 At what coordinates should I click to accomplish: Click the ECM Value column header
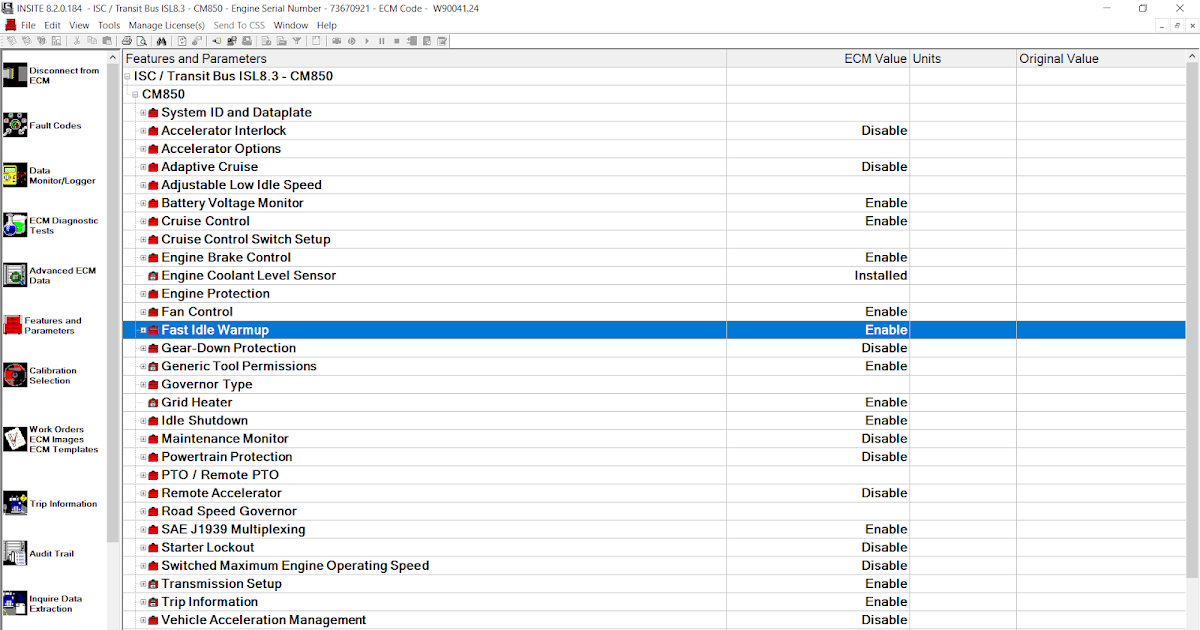pyautogui.click(x=818, y=59)
